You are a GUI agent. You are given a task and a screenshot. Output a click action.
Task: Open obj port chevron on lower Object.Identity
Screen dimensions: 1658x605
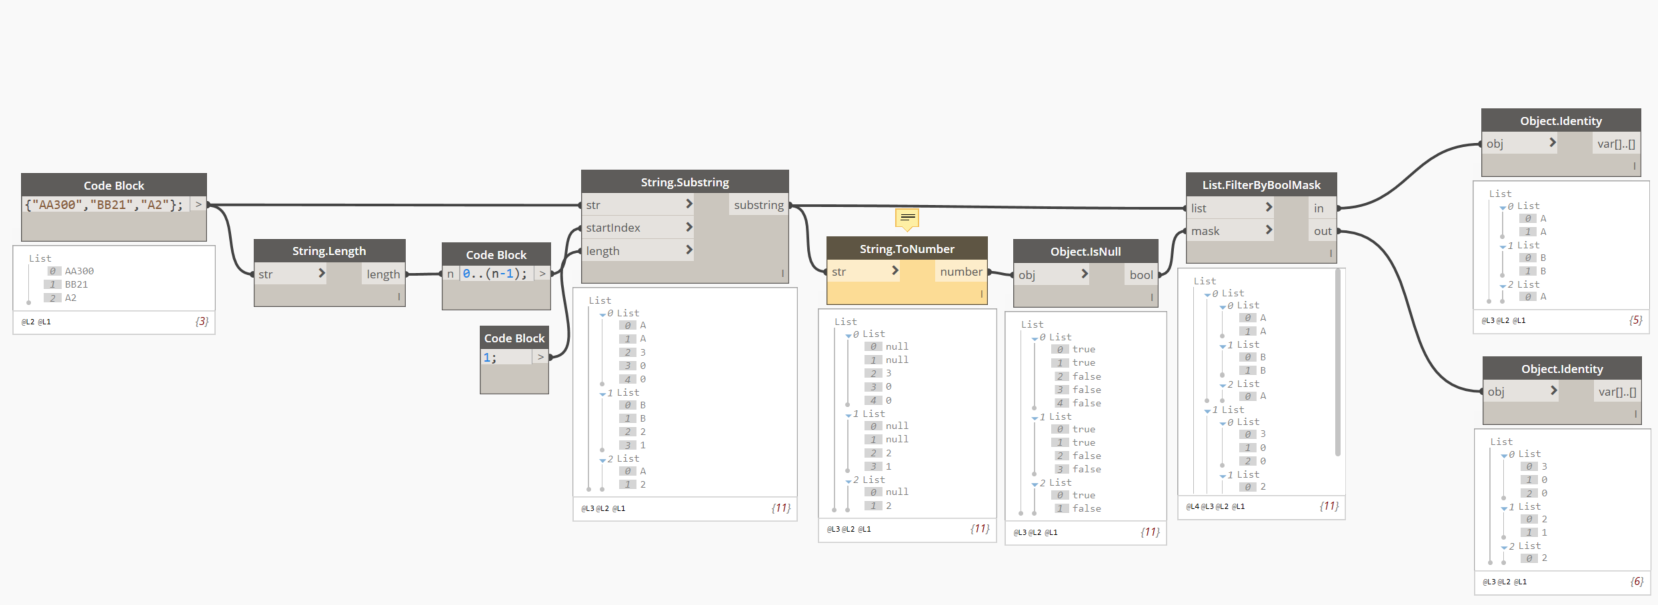[1553, 391]
